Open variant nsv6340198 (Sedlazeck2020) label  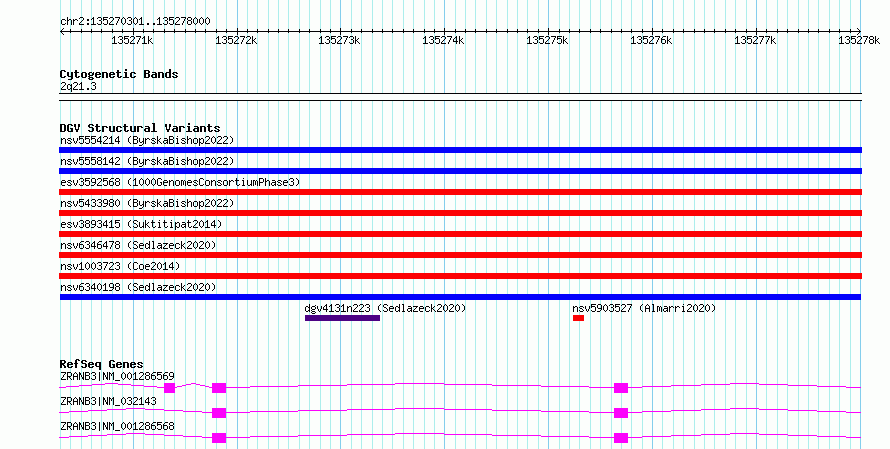pos(138,287)
